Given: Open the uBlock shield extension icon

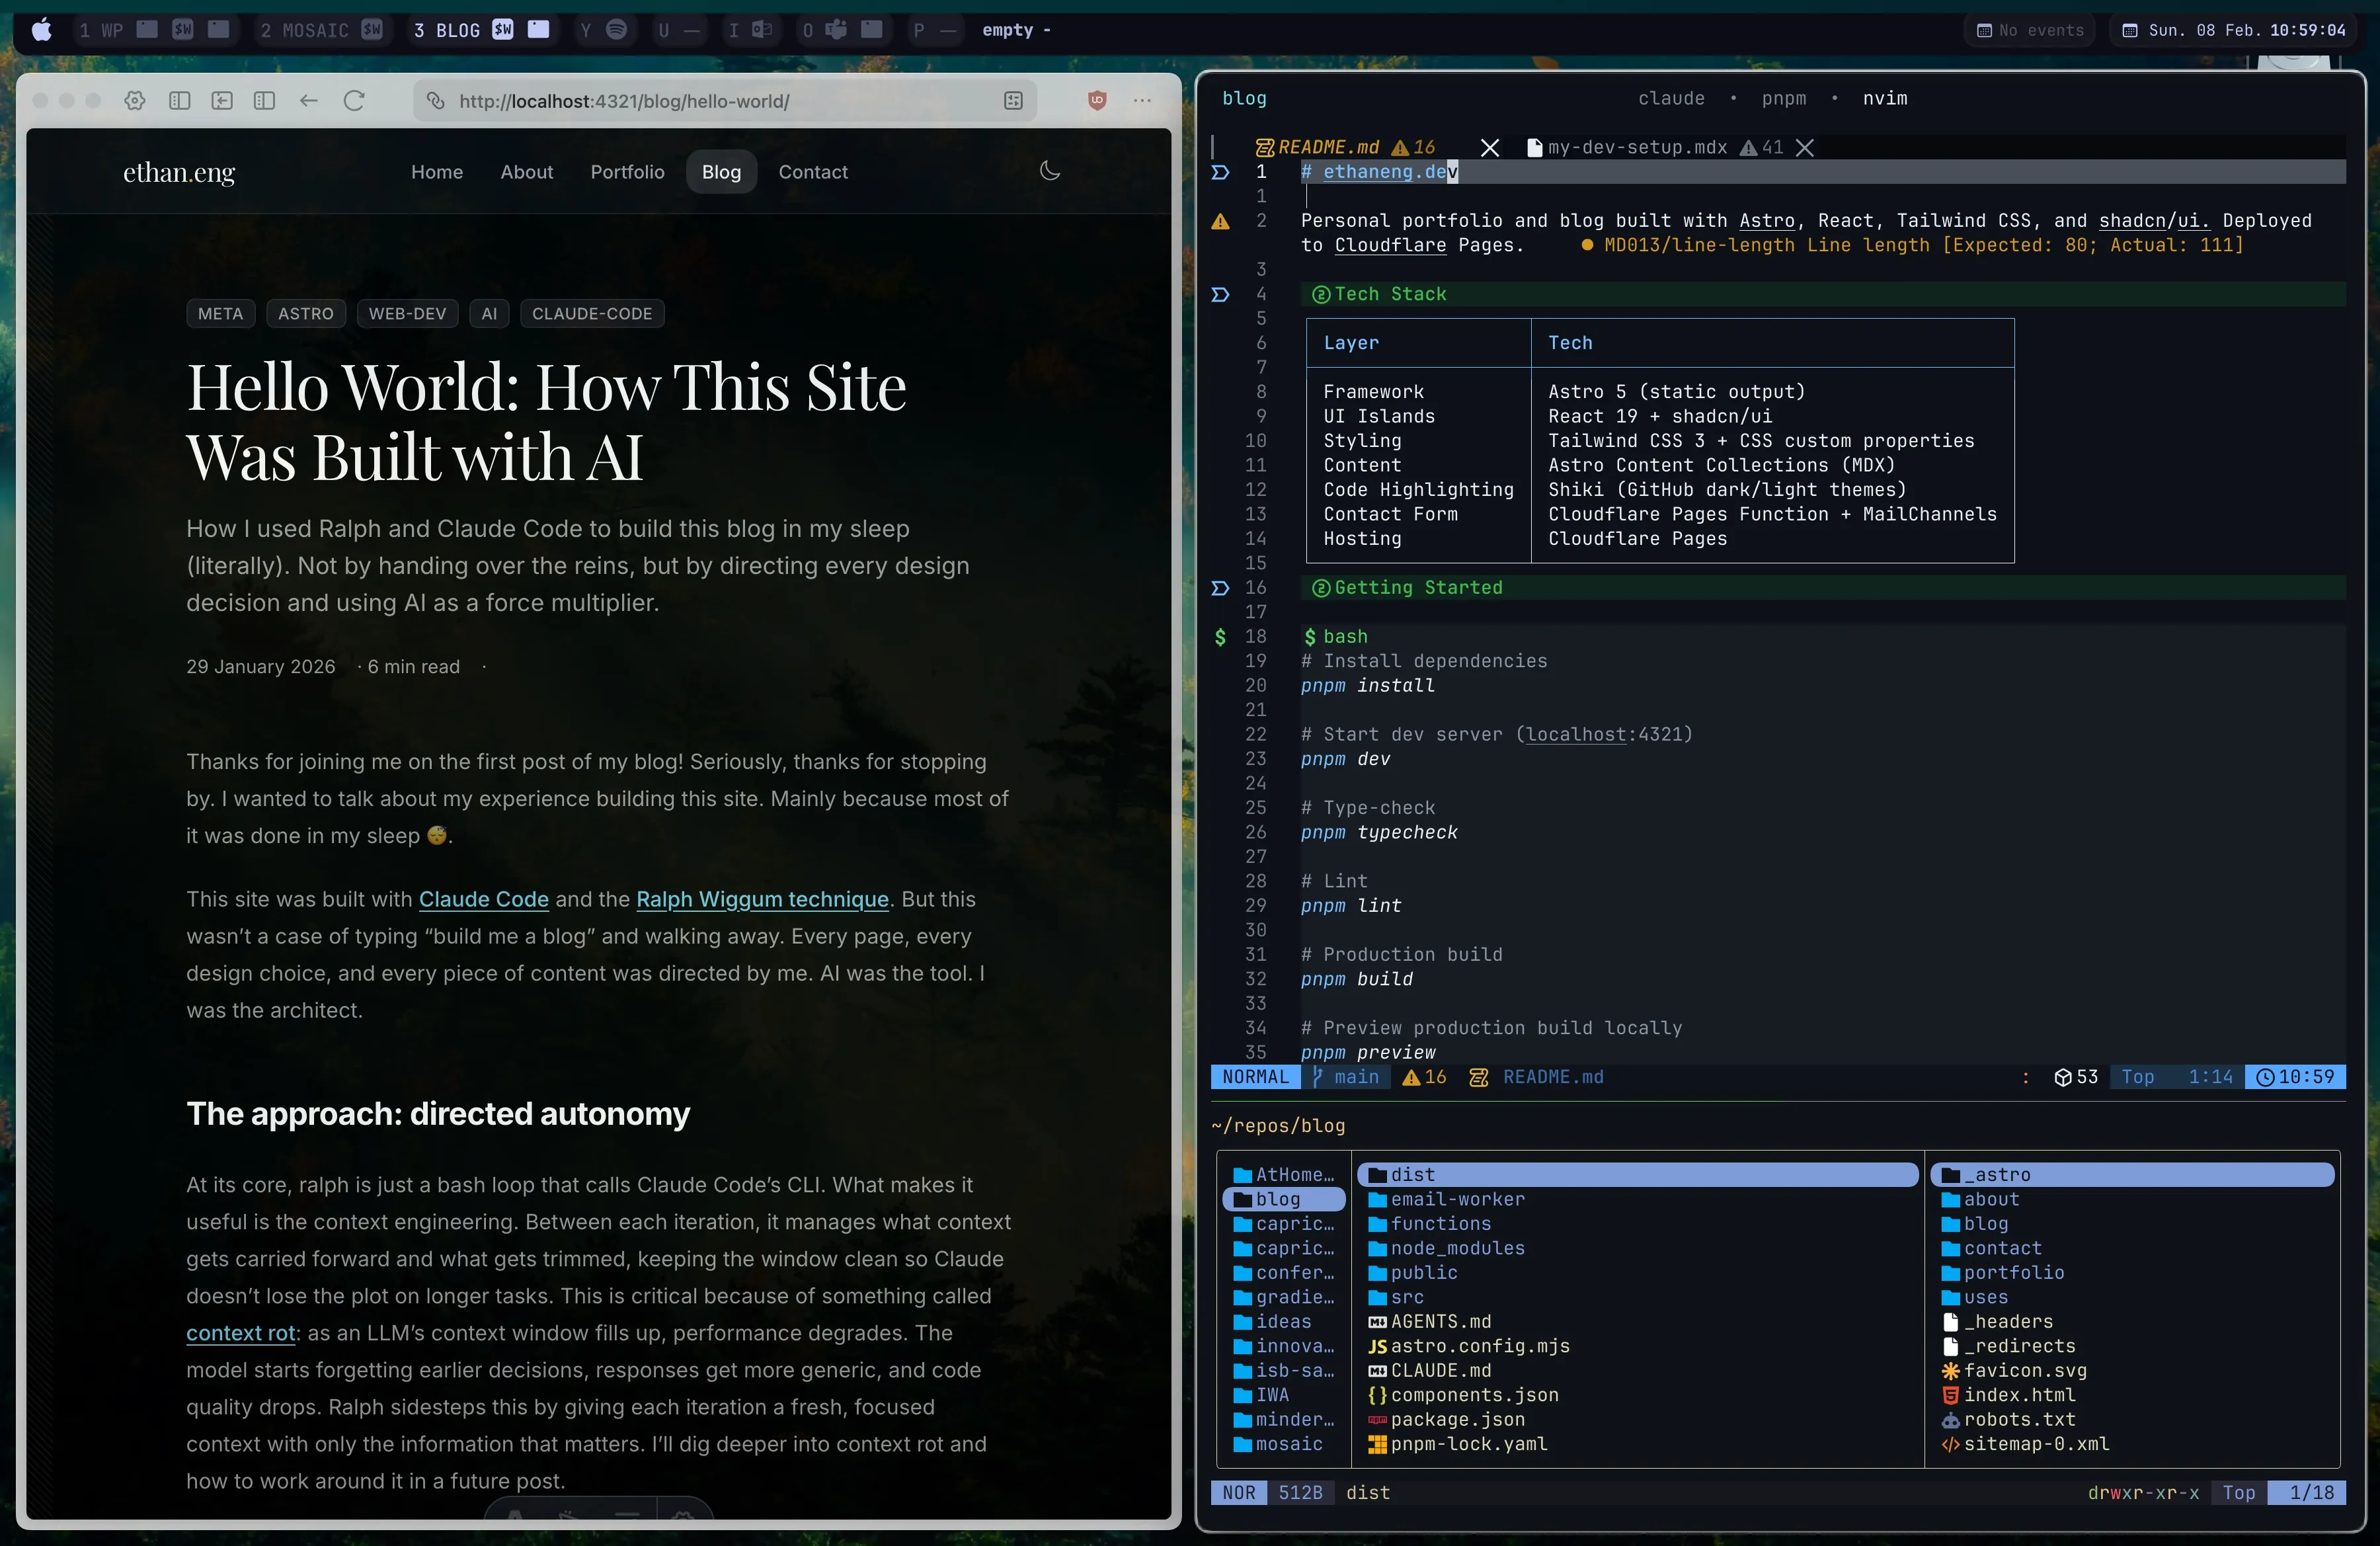Looking at the screenshot, I should tap(1097, 100).
